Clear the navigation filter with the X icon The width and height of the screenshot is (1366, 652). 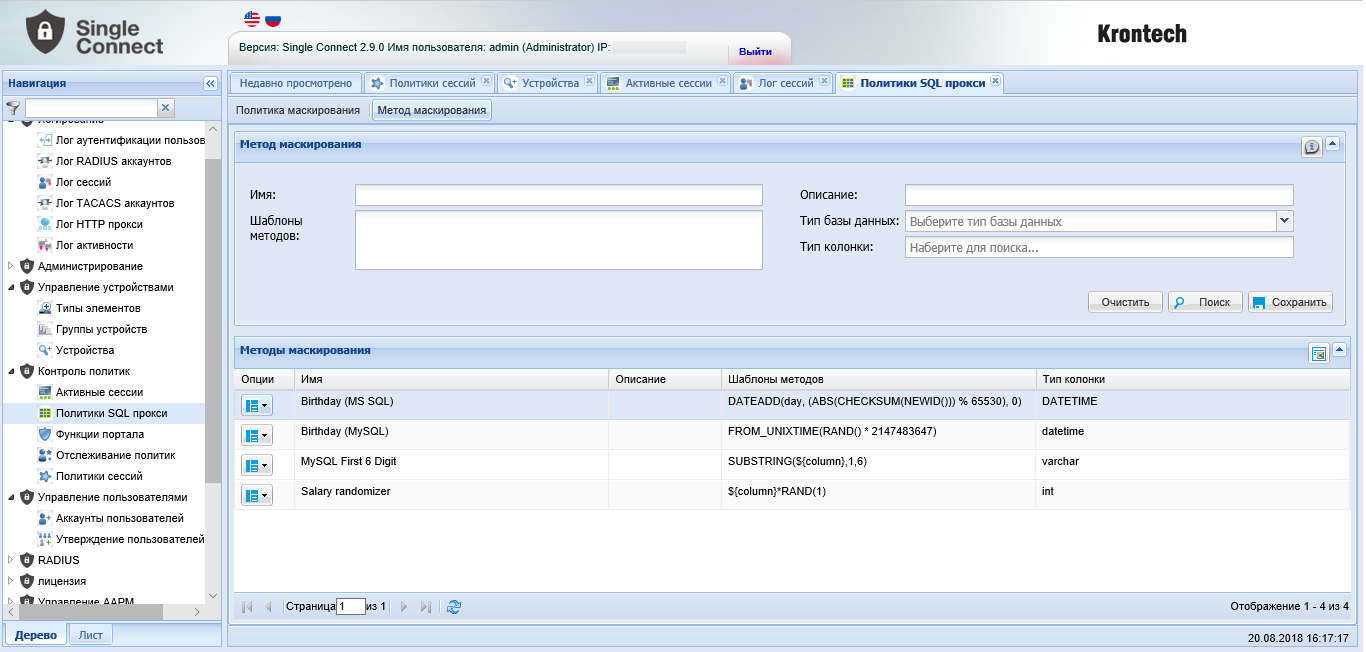pyautogui.click(x=166, y=107)
